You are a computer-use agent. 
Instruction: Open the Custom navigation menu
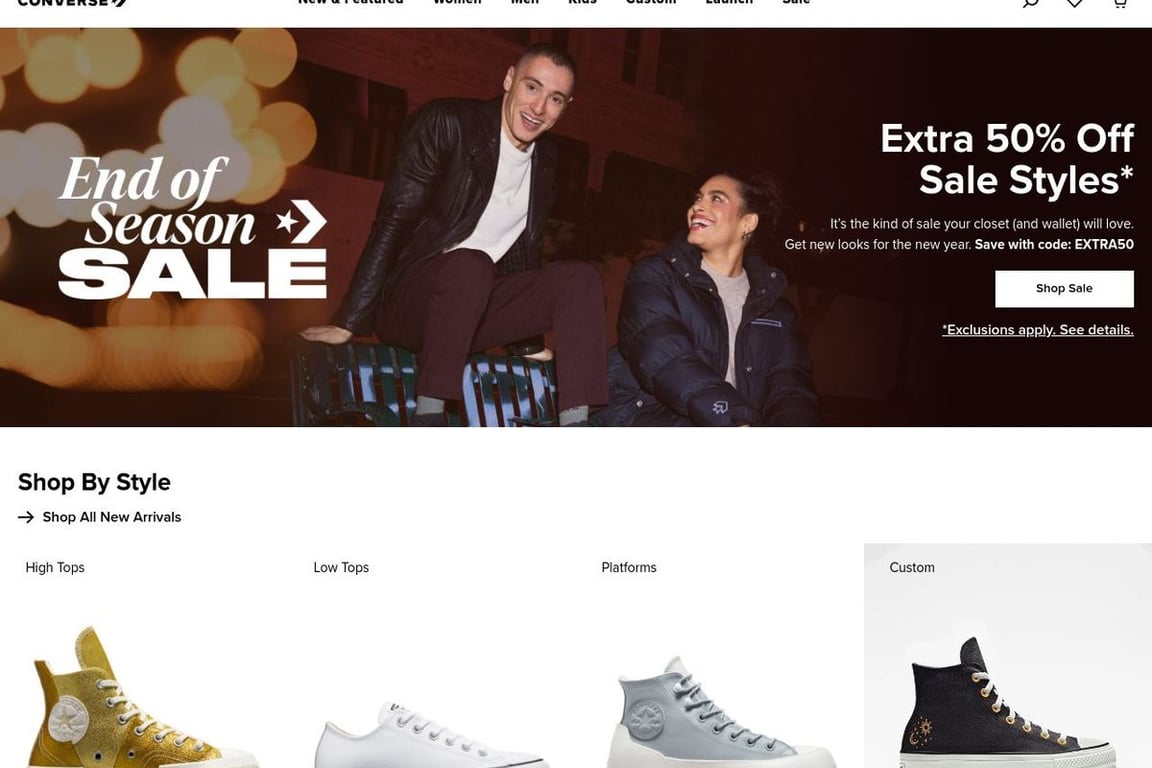pos(651,2)
